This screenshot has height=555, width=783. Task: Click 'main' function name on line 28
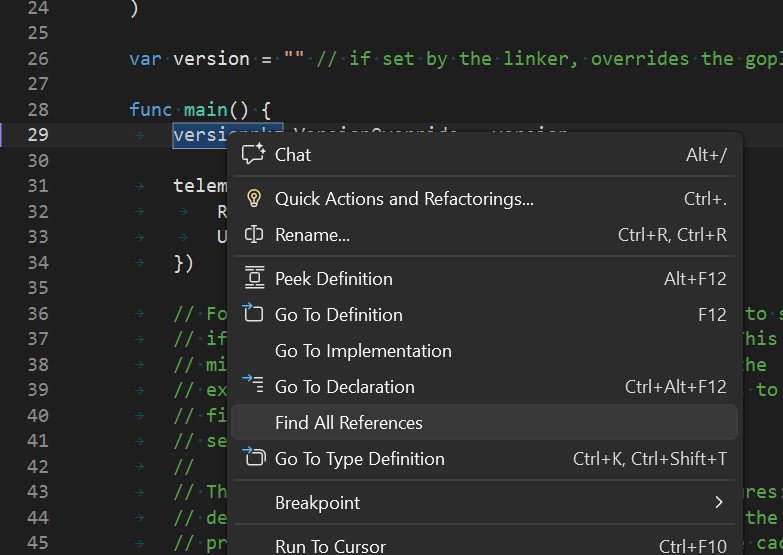pos(206,109)
